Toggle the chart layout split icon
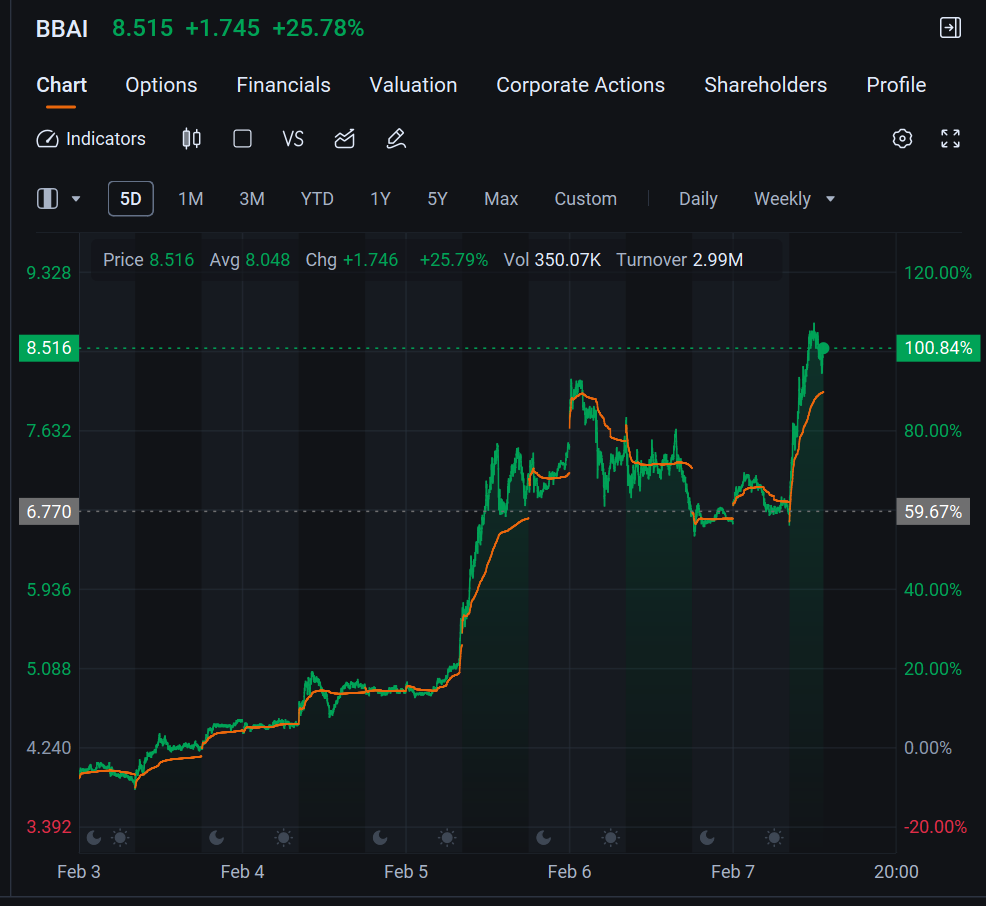The image size is (986, 906). tap(47, 199)
